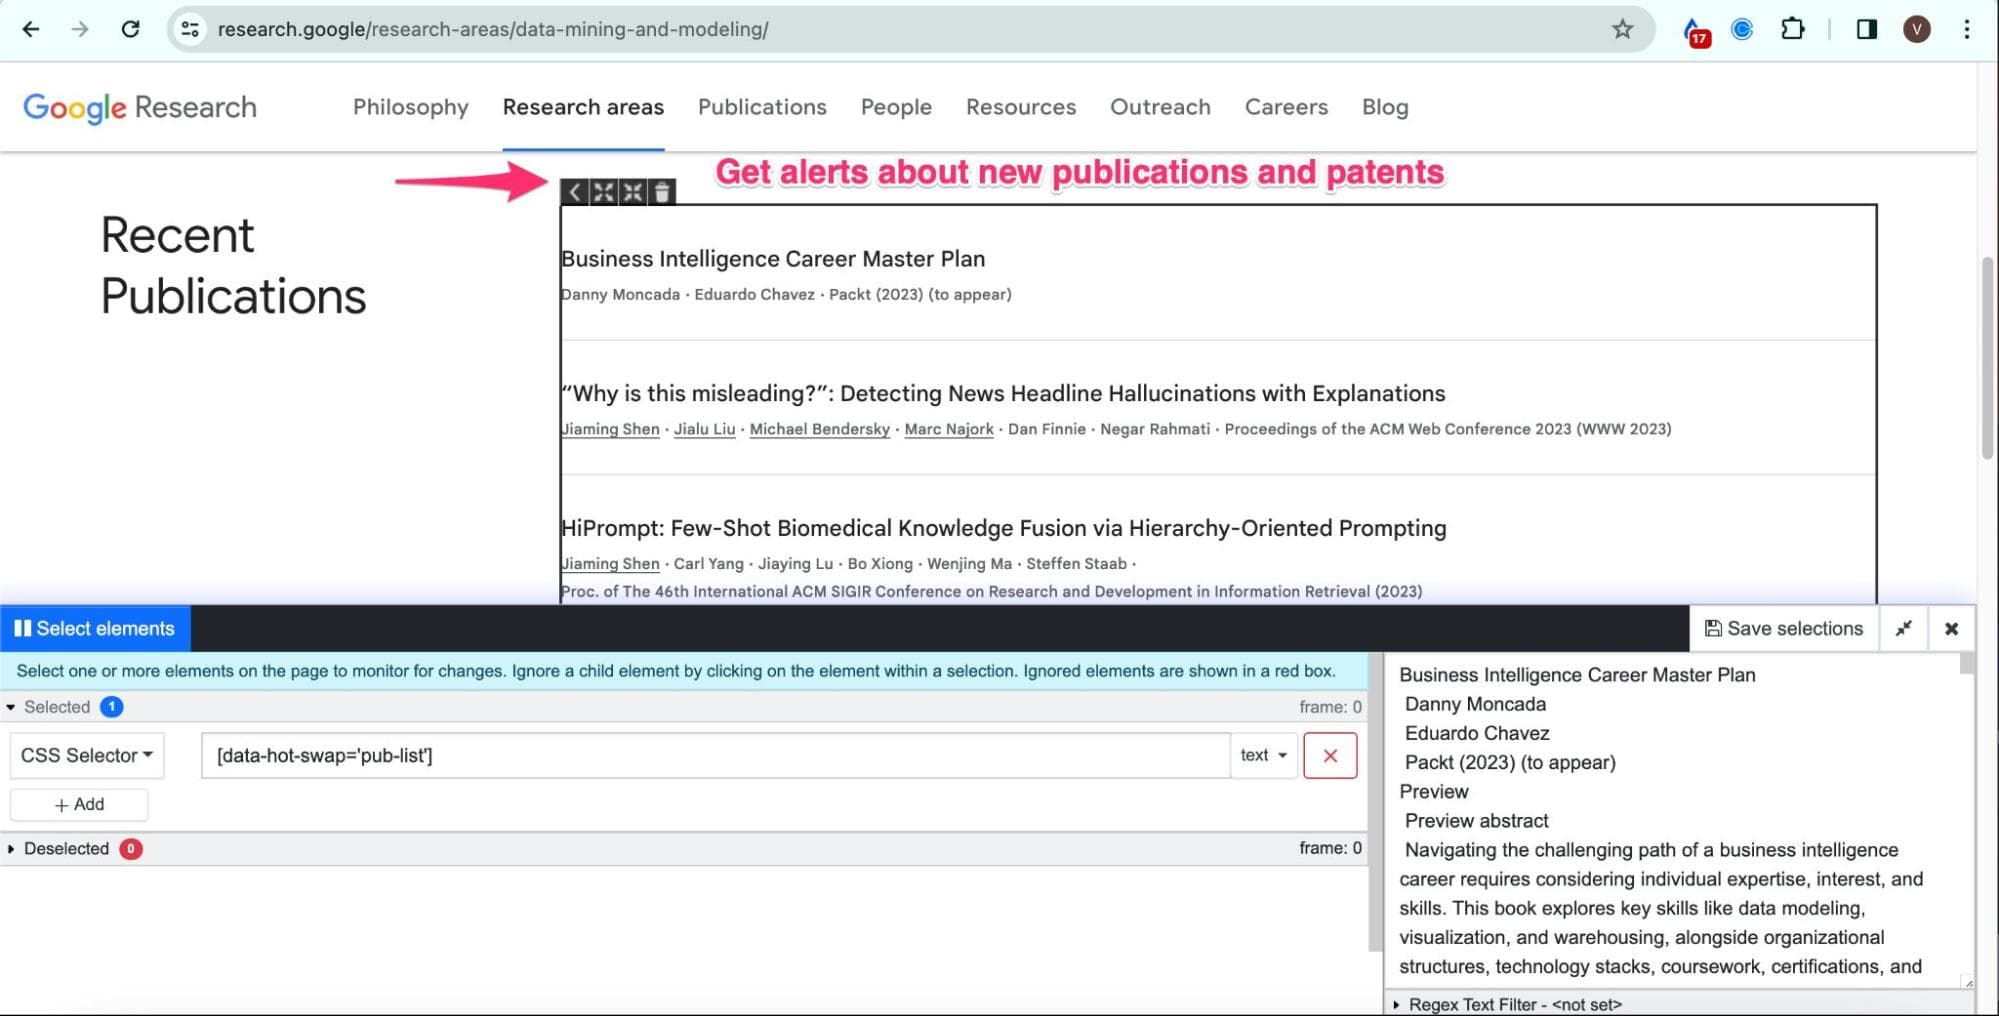The height and width of the screenshot is (1016, 1999).
Task: Open the CSS Selector type dropdown
Action: click(86, 755)
